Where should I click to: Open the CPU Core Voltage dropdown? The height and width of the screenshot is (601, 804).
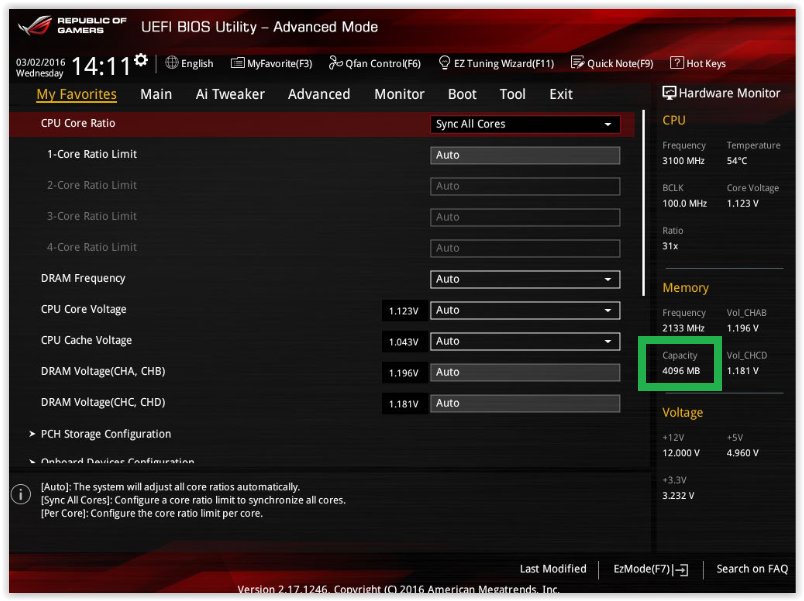(524, 310)
